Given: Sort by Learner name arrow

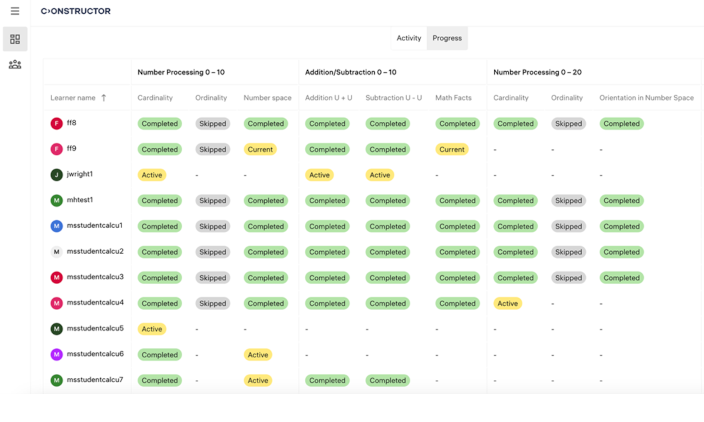Looking at the screenshot, I should pyautogui.click(x=104, y=98).
